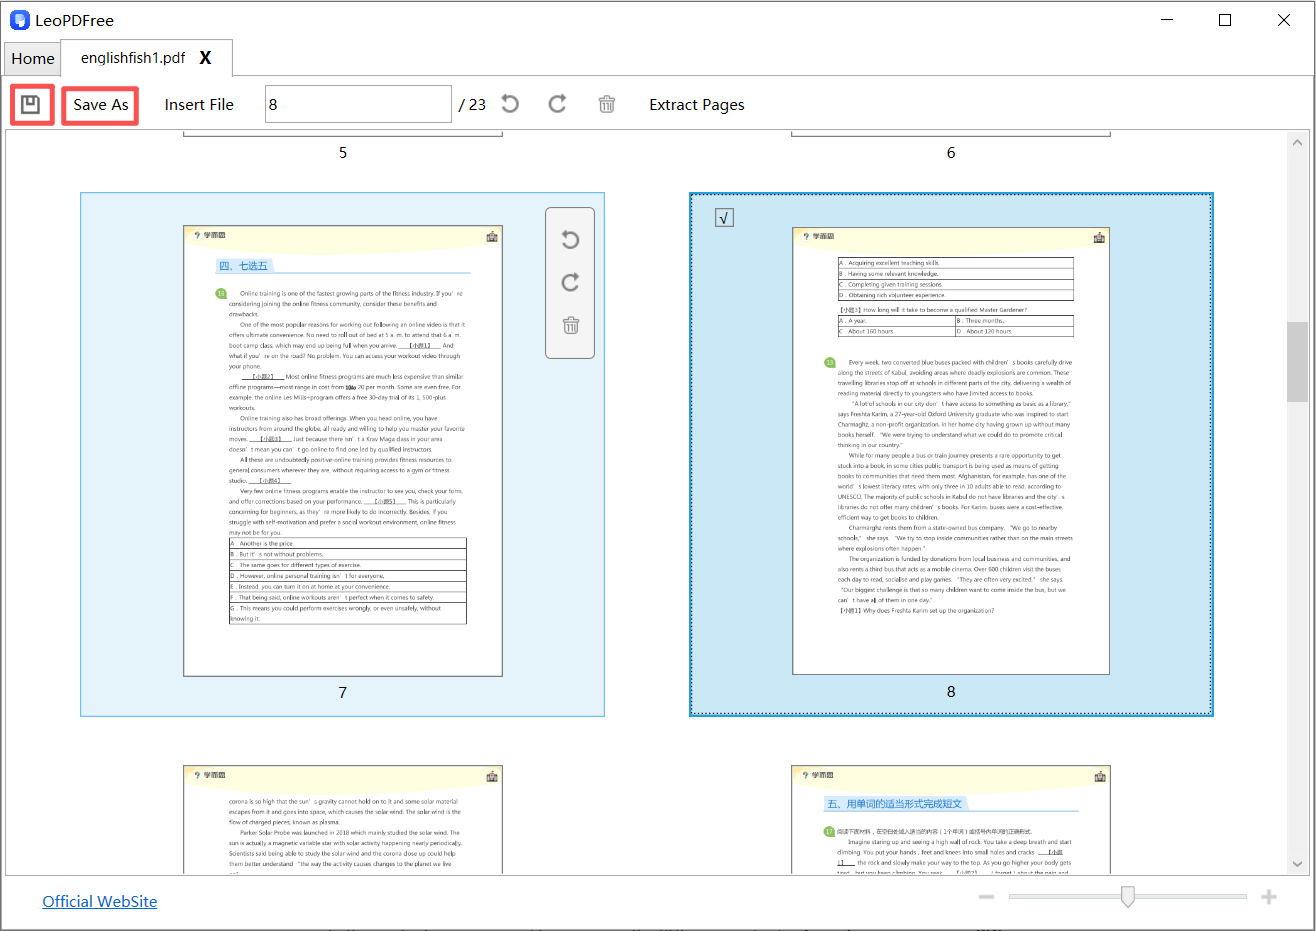Rotate page 7 counterclockwise using floating panel

(x=570, y=240)
